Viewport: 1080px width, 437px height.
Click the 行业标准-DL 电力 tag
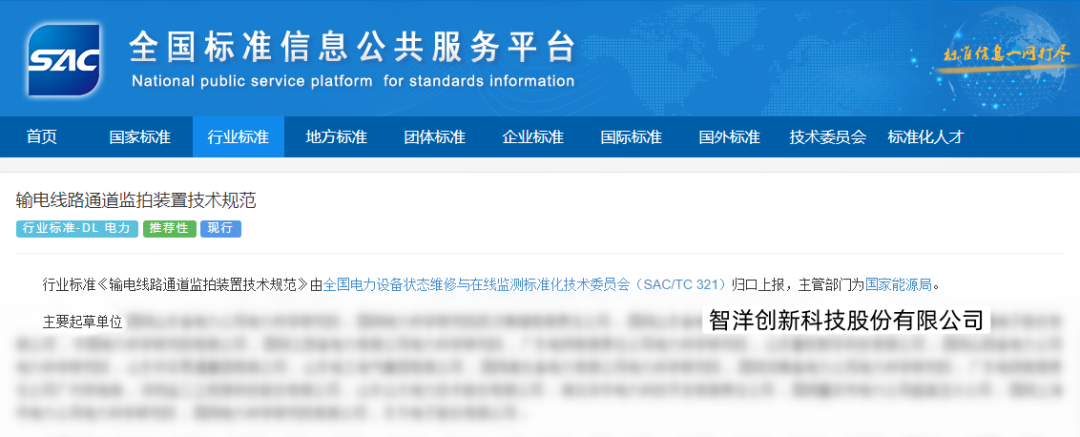click(x=77, y=229)
